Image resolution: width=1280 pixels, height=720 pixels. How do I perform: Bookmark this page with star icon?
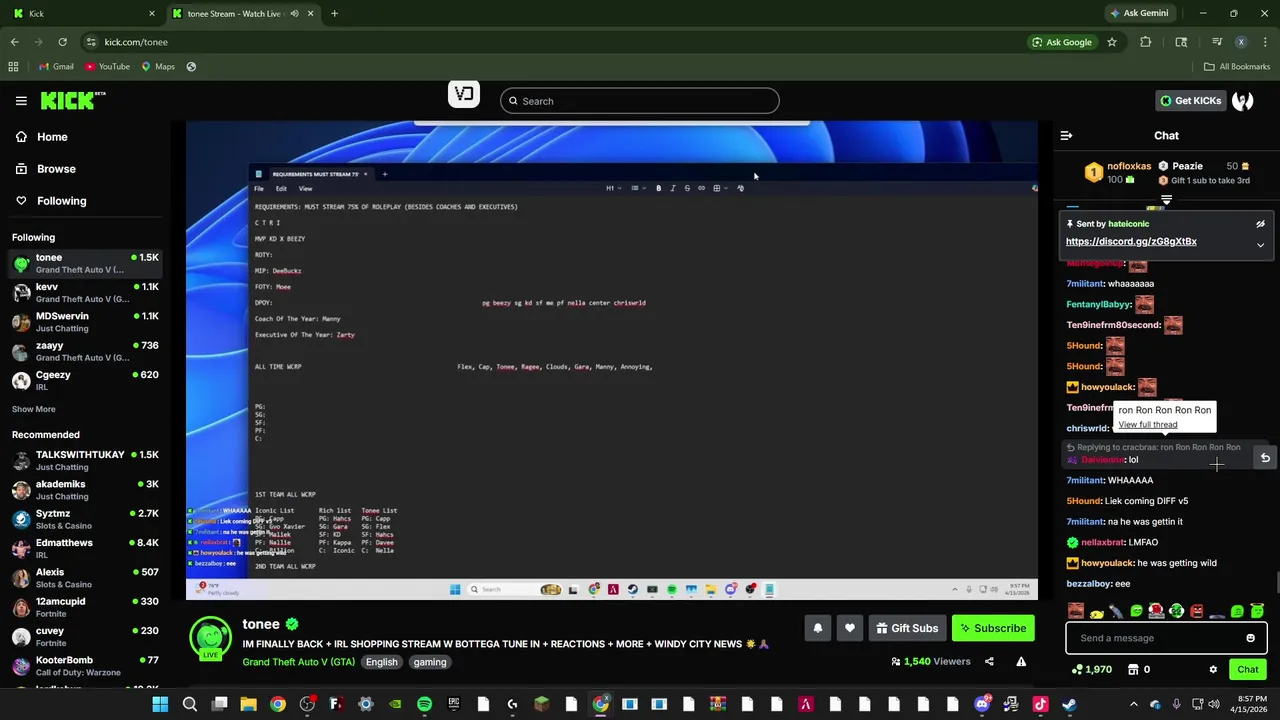point(1111,42)
